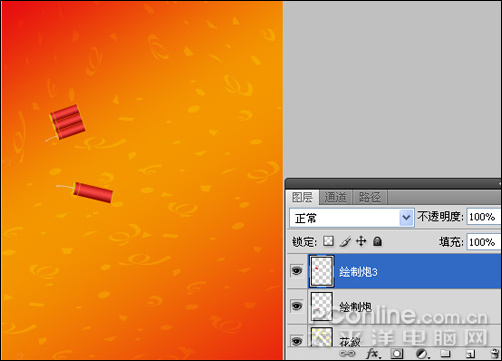Add a layer mask button
The height and width of the screenshot is (361, 502).
397,354
